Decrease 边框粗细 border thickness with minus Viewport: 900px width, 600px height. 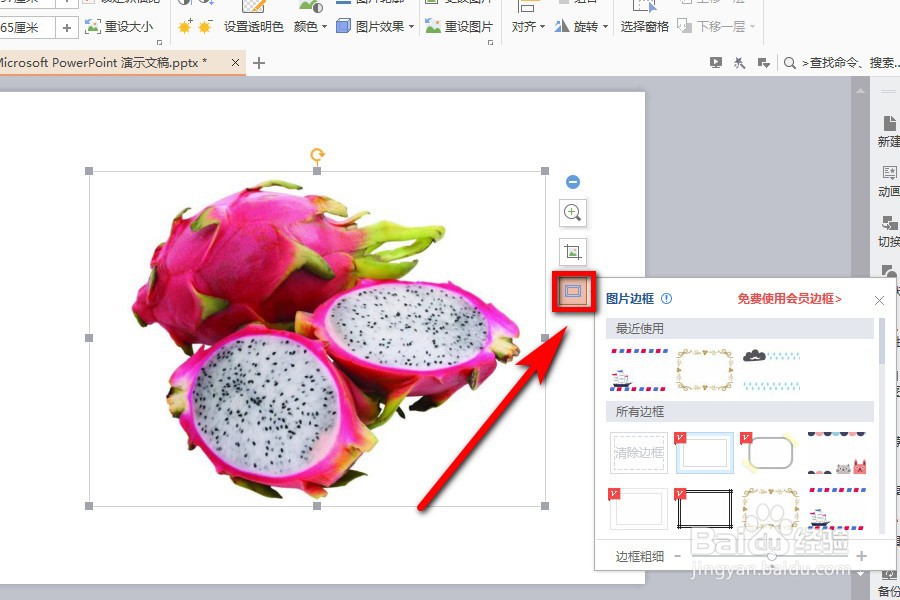[677, 556]
